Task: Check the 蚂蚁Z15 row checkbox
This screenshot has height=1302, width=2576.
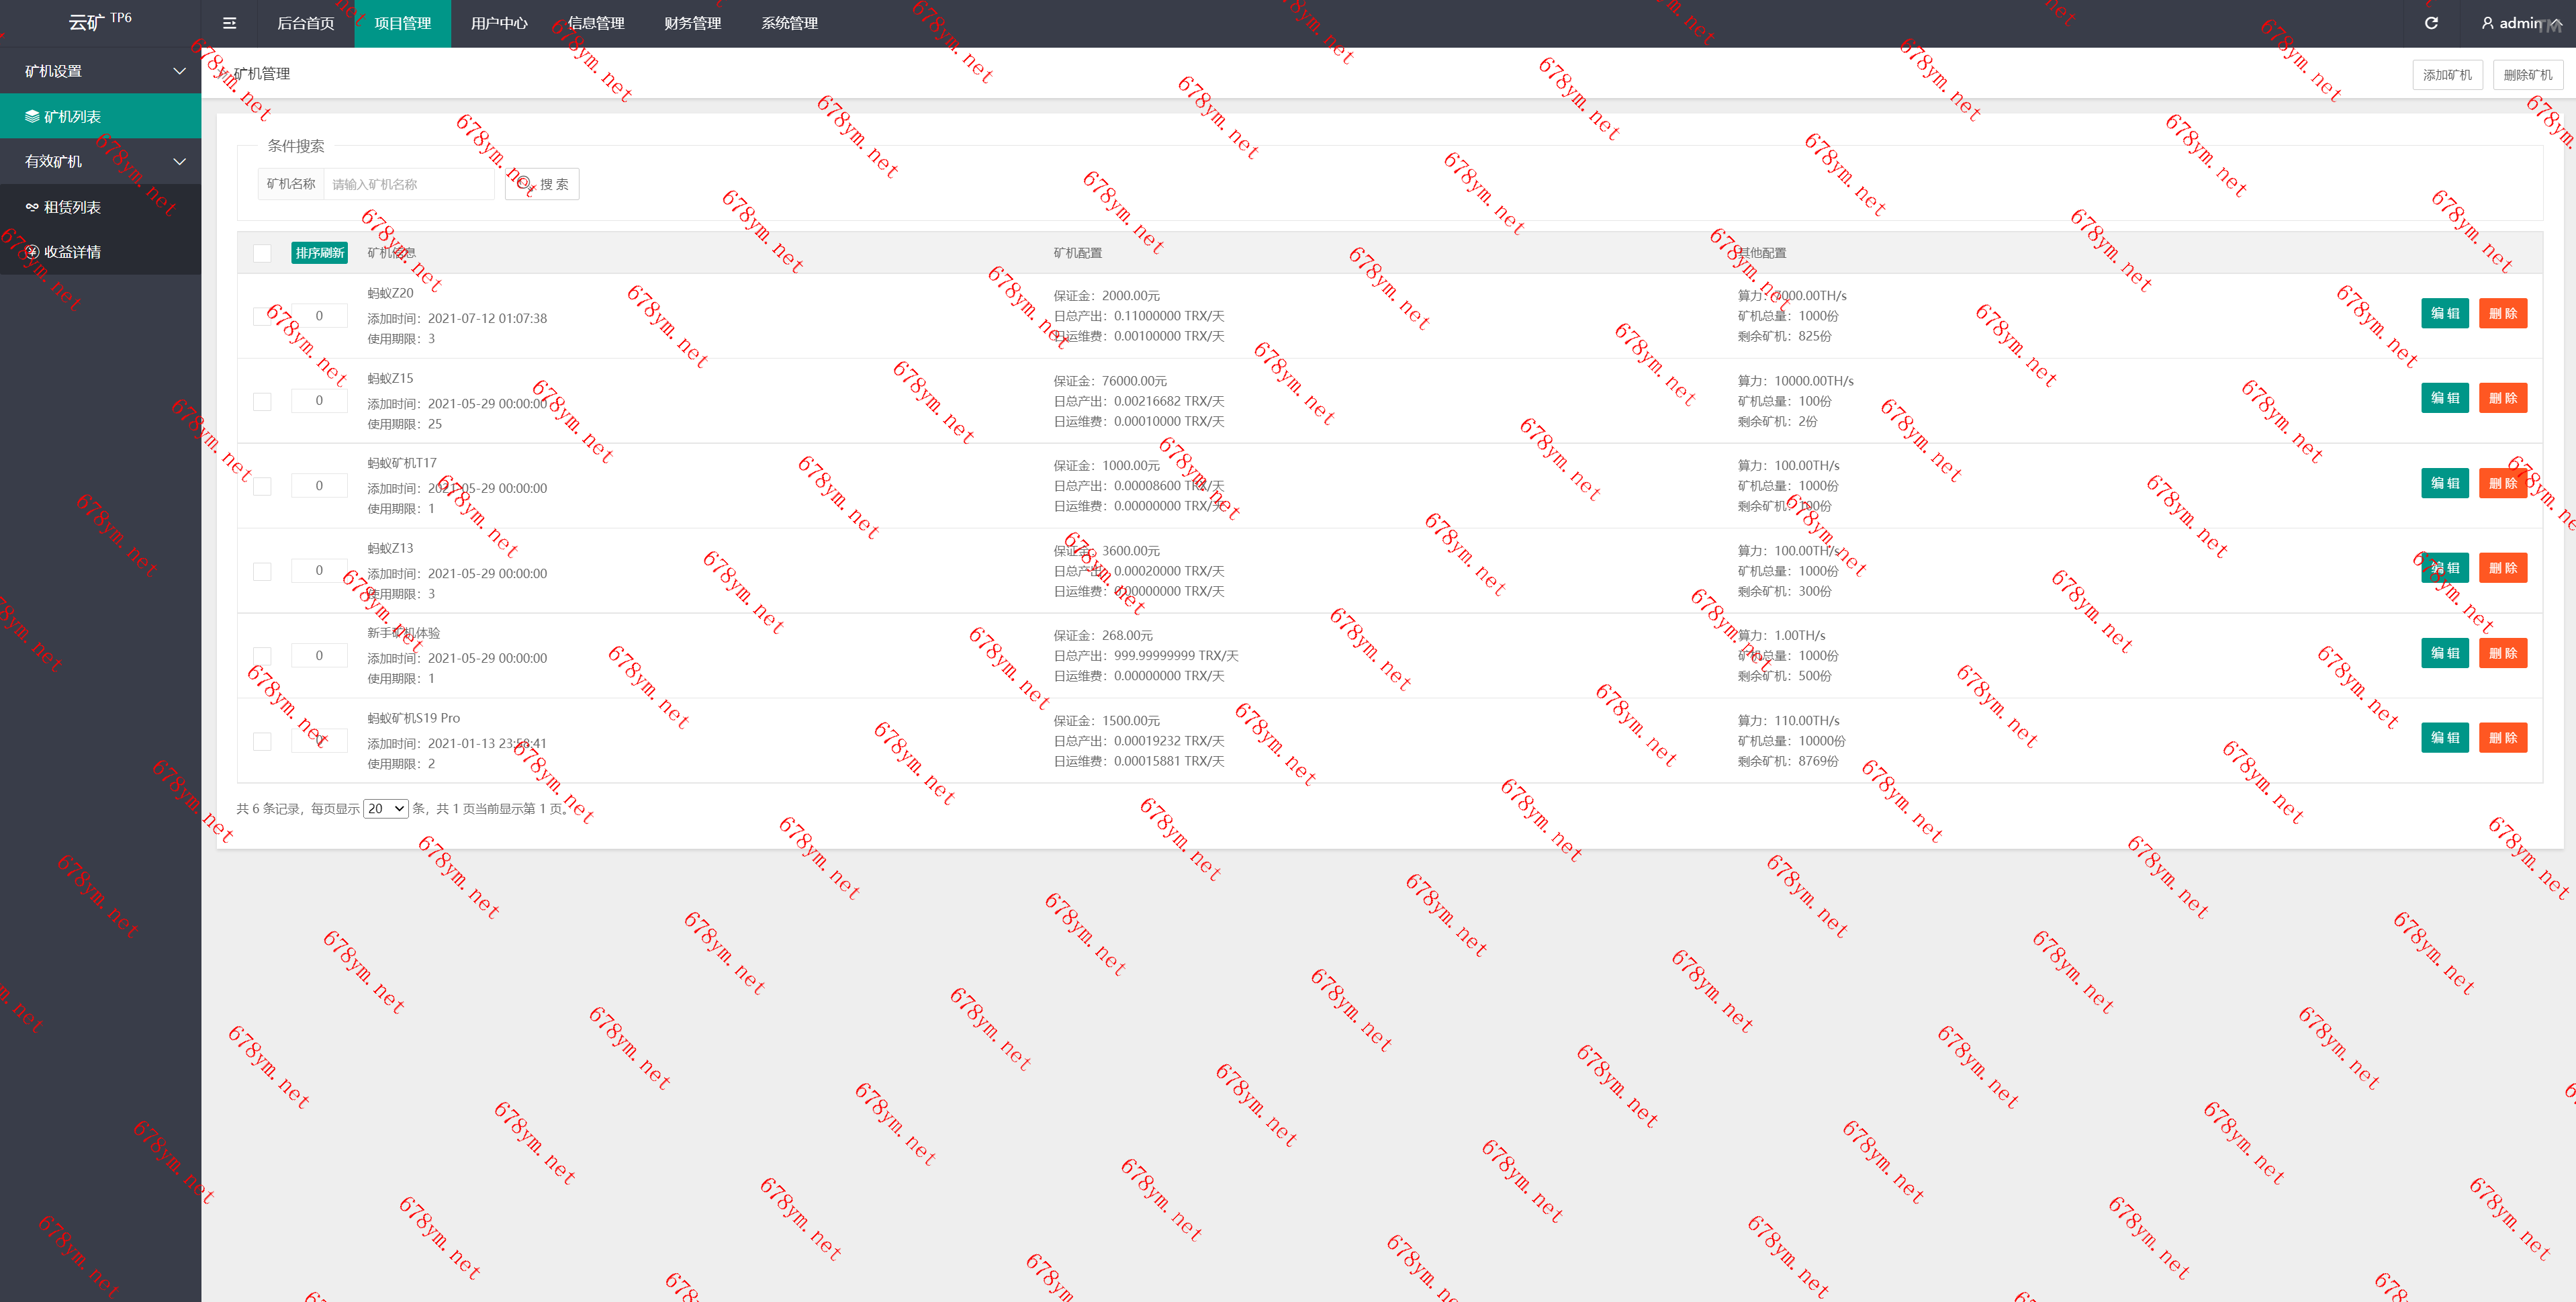Action: 262,401
